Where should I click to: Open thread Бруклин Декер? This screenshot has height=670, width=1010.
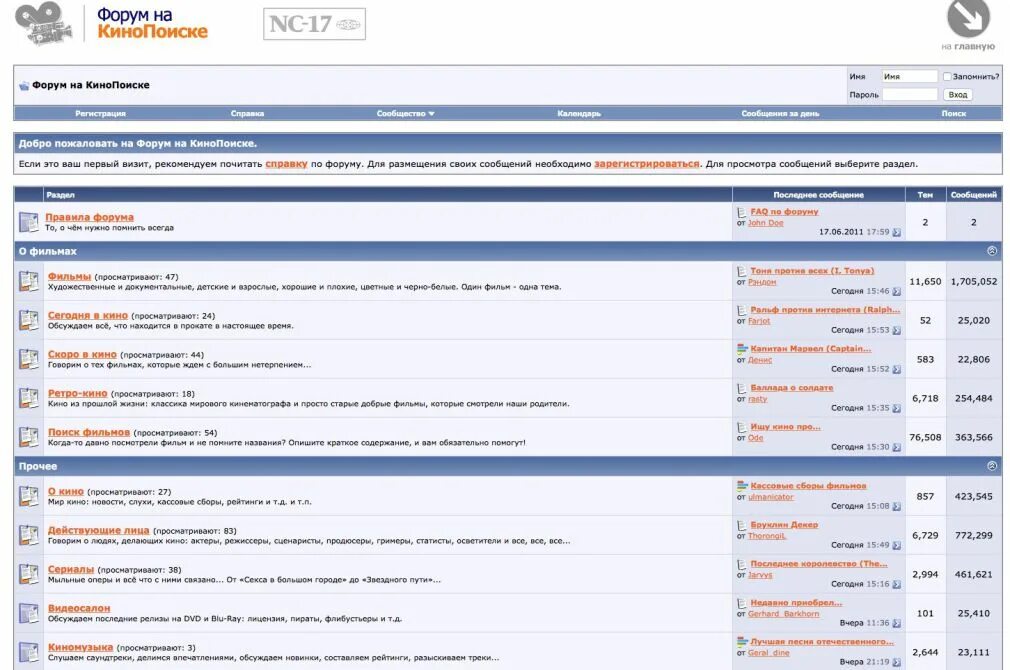[x=784, y=524]
